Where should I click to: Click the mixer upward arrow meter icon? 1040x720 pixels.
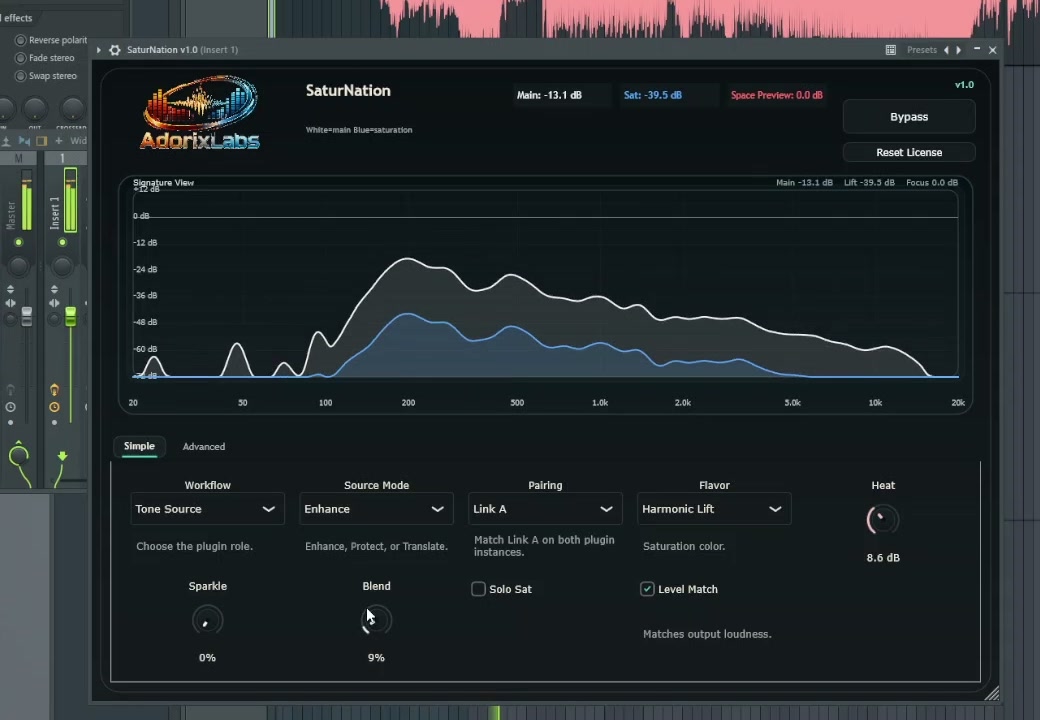click(7, 141)
